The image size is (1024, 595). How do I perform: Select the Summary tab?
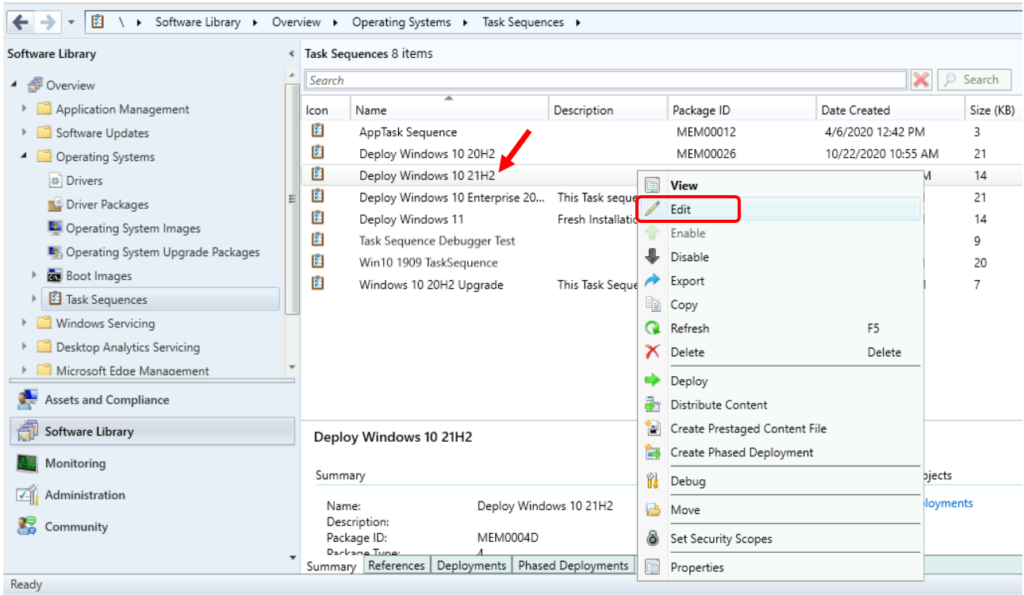click(331, 566)
